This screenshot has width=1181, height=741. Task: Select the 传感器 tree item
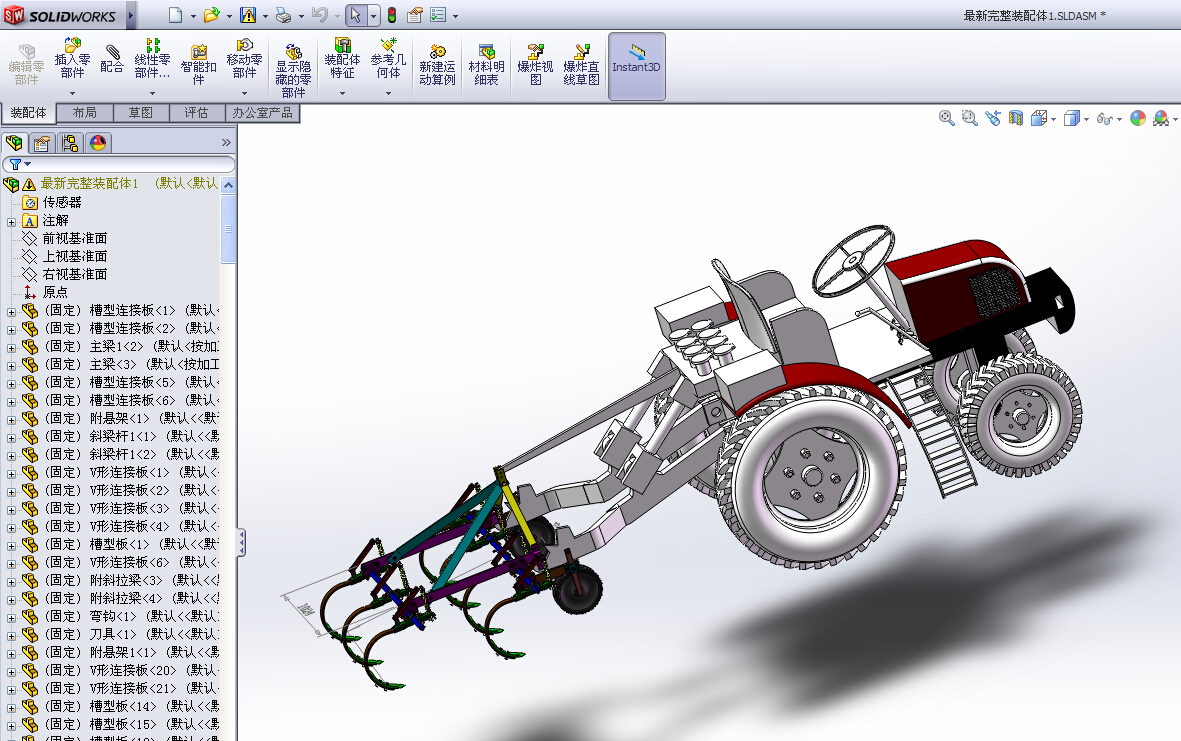[x=62, y=202]
